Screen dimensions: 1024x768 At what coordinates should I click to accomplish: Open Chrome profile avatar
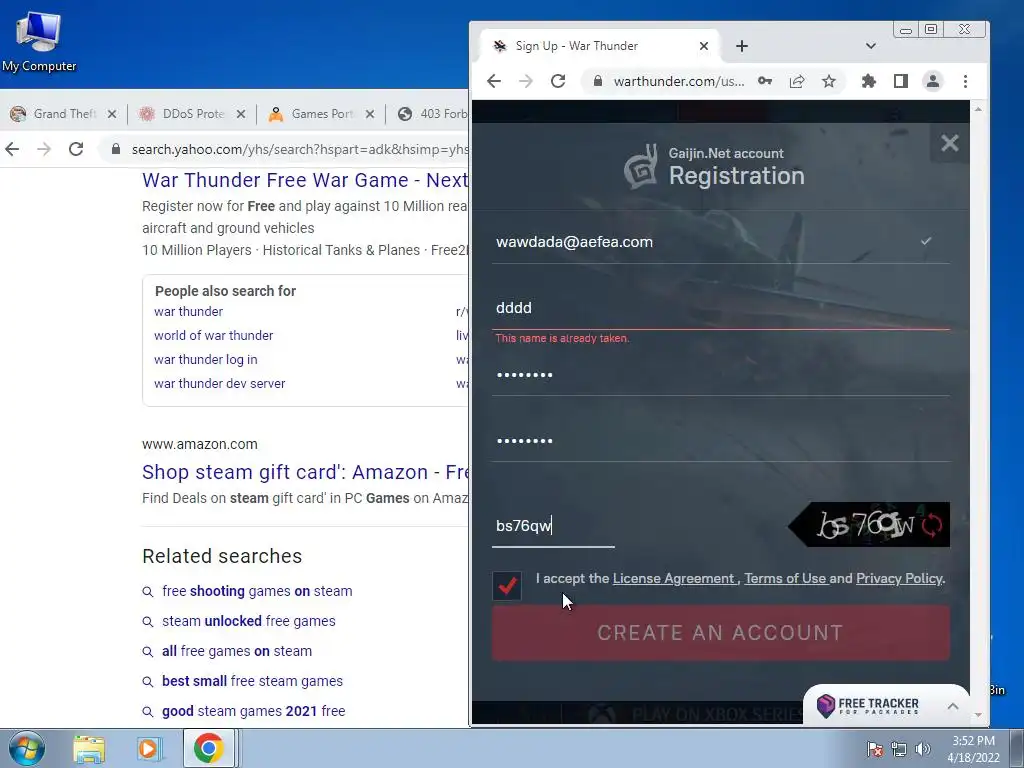click(x=933, y=81)
